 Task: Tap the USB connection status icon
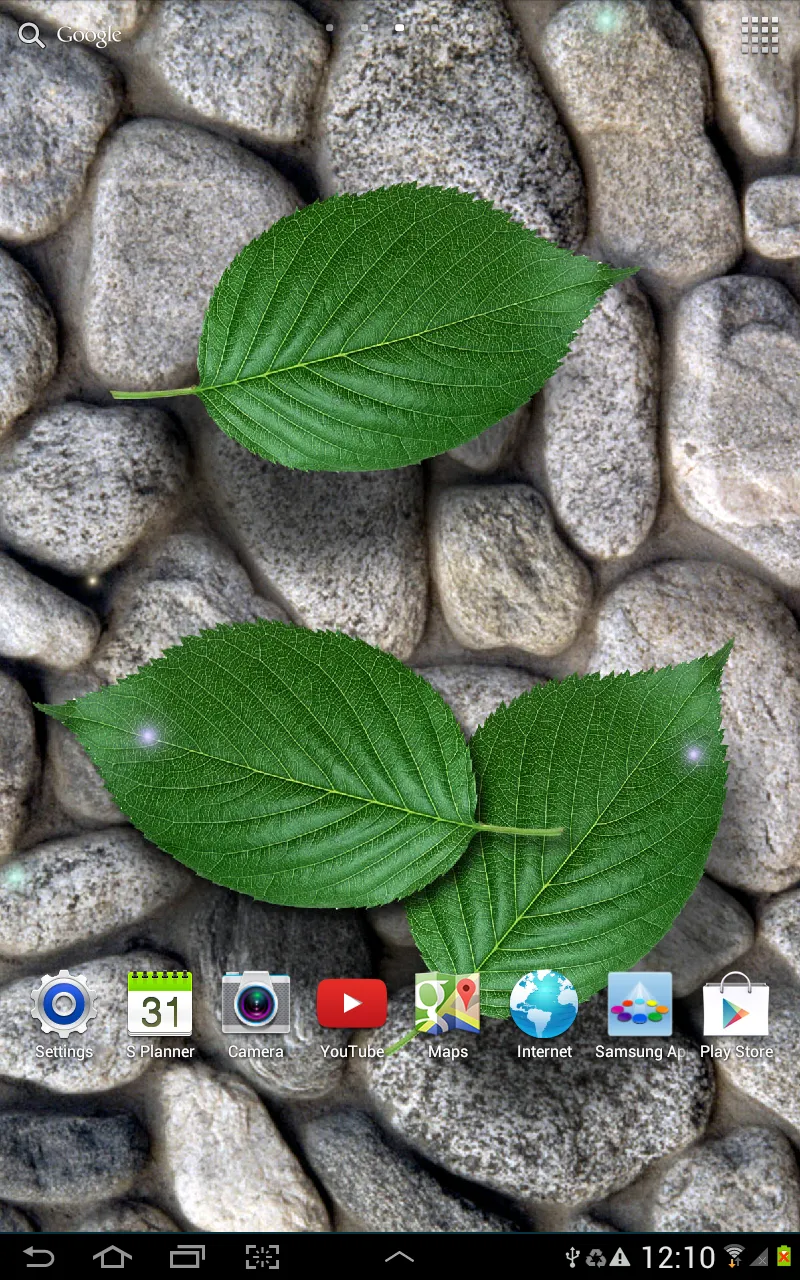(x=573, y=1257)
